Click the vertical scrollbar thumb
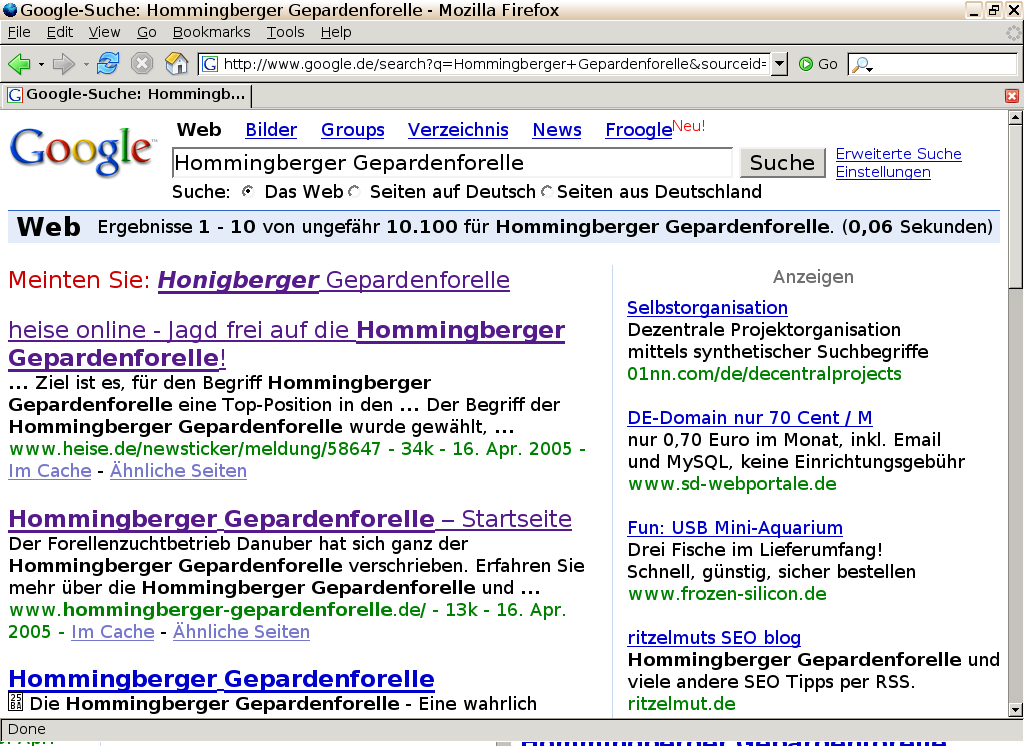This screenshot has height=746, width=1024. tap(1015, 206)
